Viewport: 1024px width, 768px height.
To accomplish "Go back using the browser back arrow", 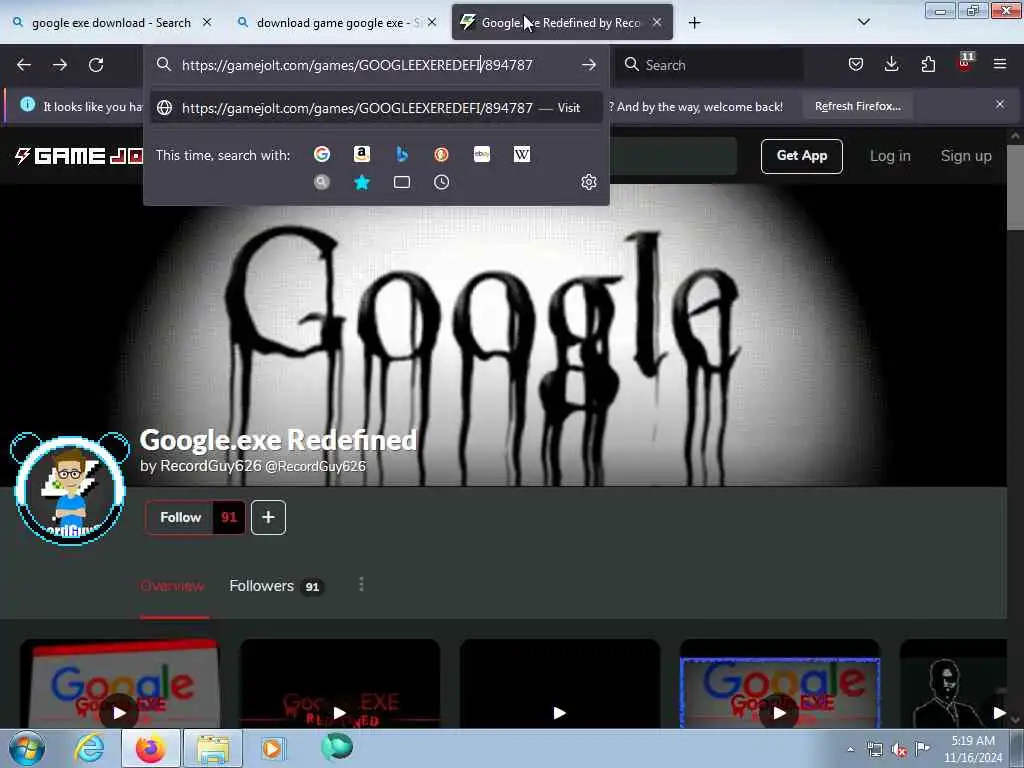I will [24, 65].
